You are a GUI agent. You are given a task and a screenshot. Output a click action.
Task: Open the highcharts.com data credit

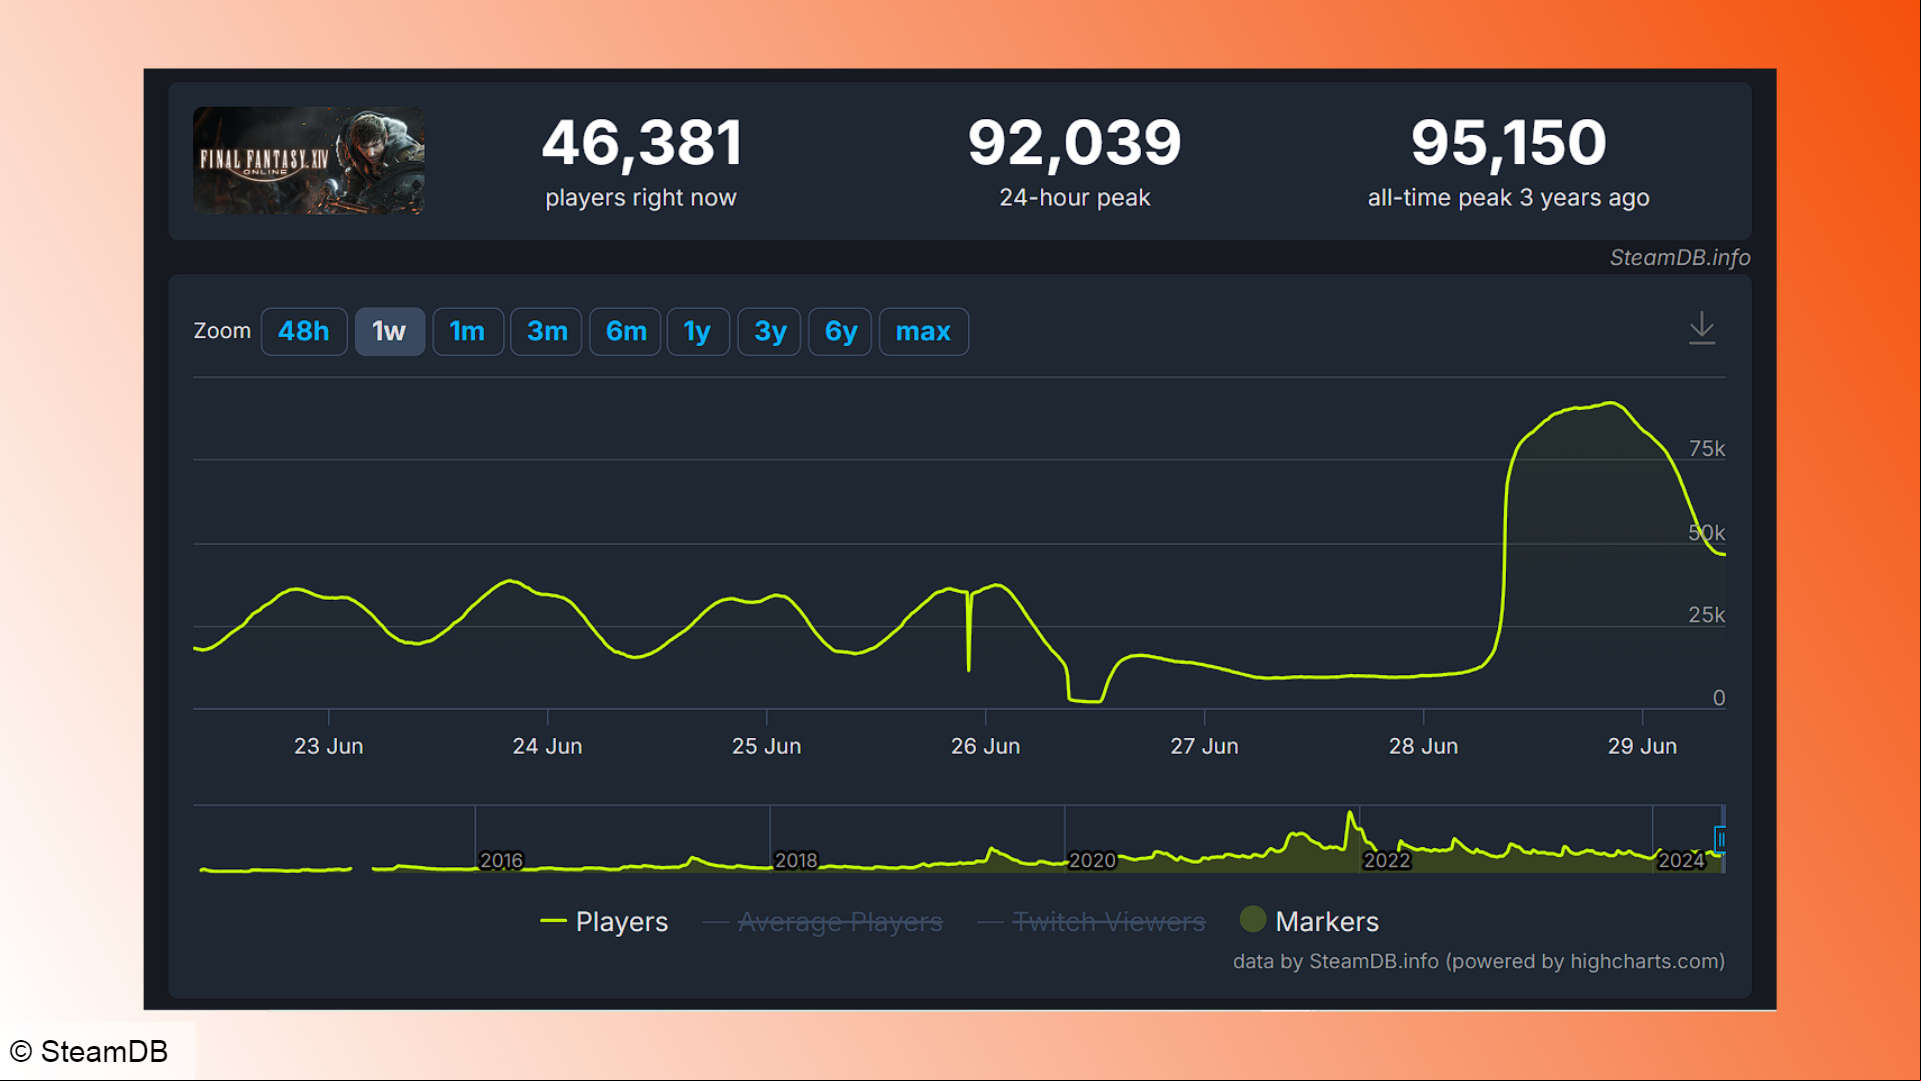[1478, 961]
